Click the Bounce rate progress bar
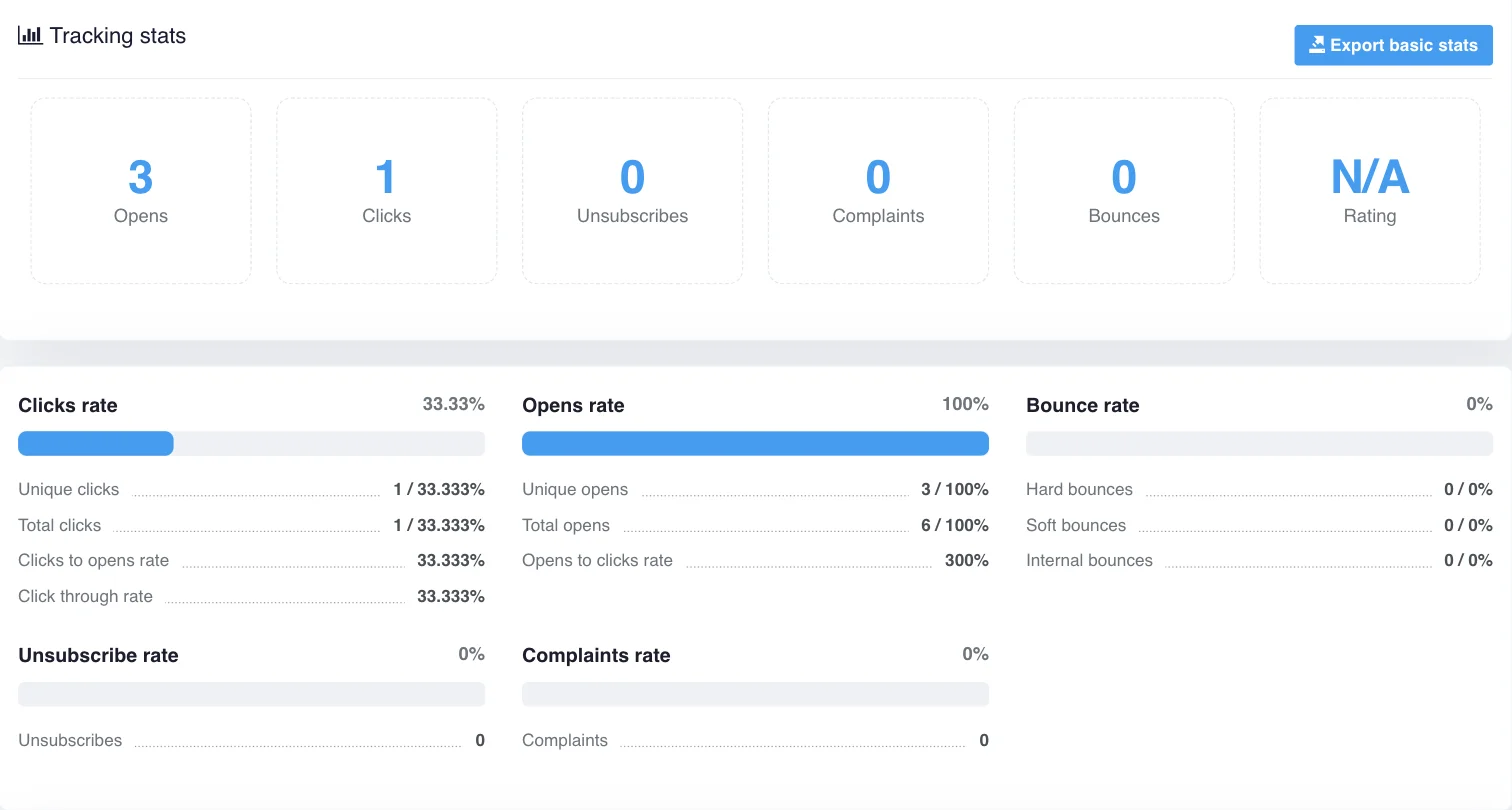 coord(1259,444)
